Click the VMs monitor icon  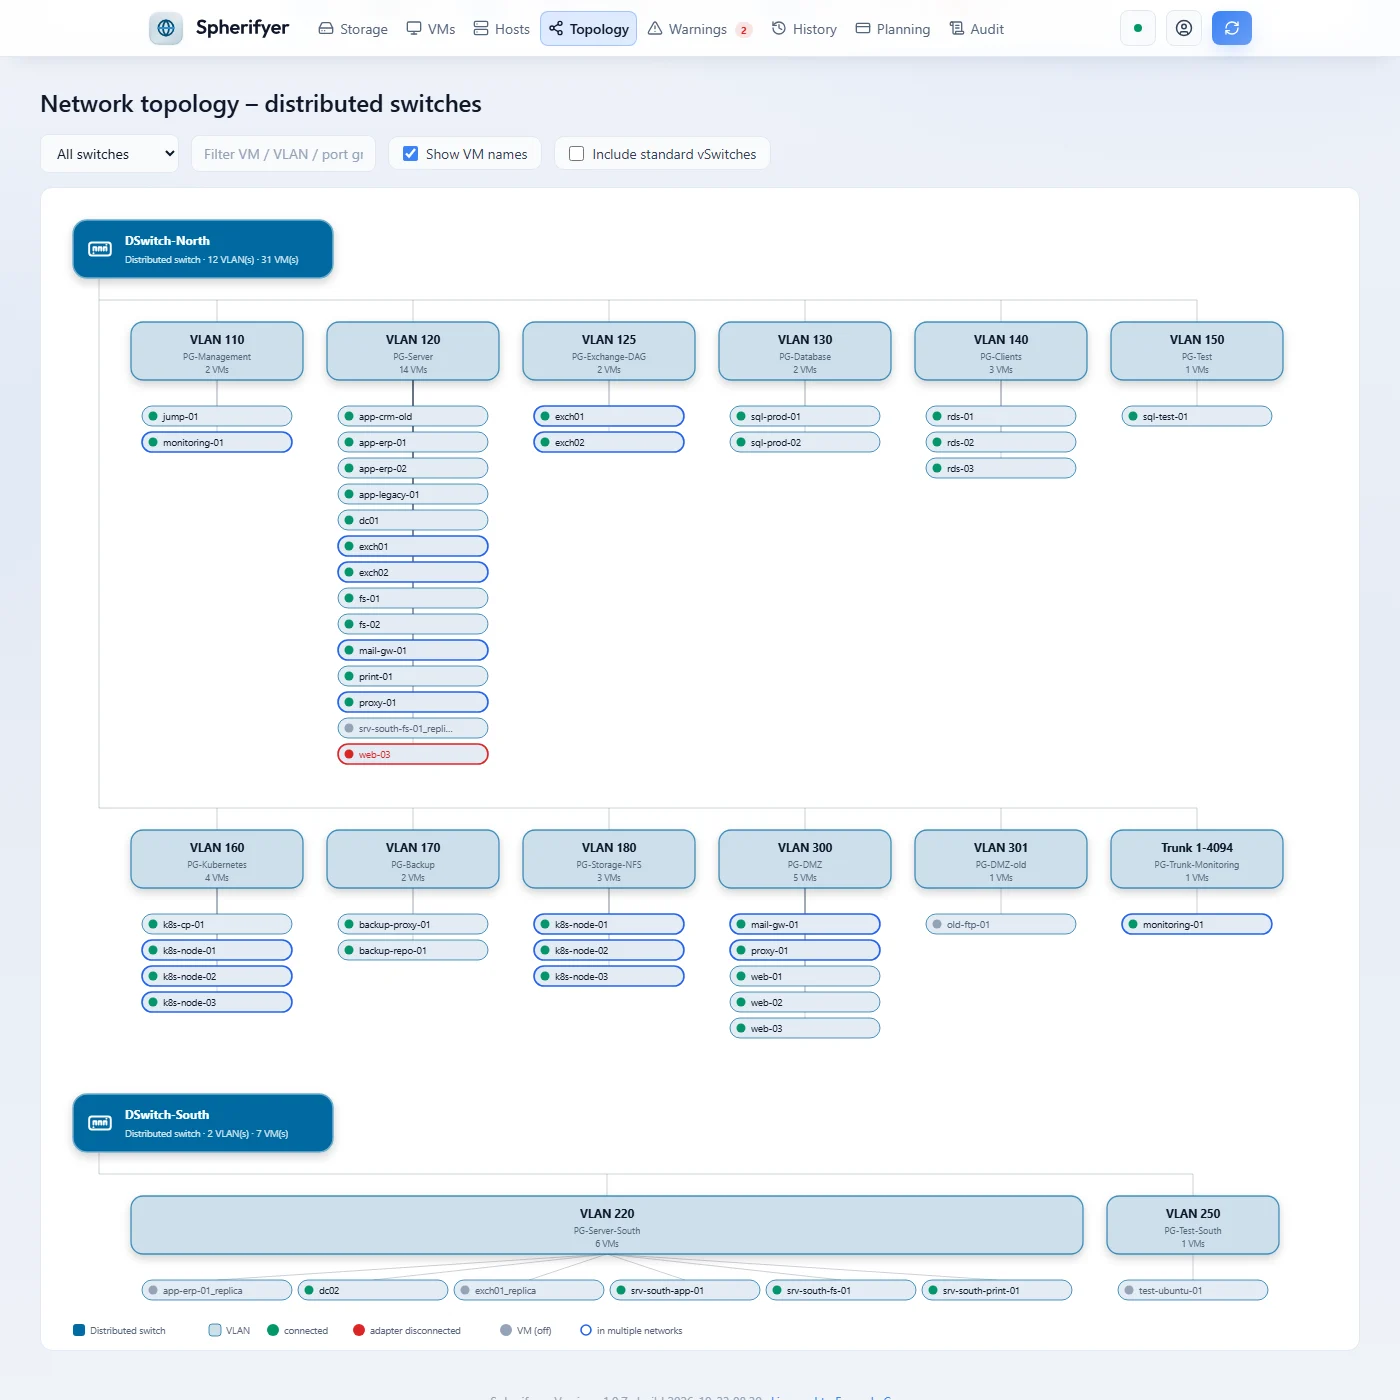(x=414, y=28)
